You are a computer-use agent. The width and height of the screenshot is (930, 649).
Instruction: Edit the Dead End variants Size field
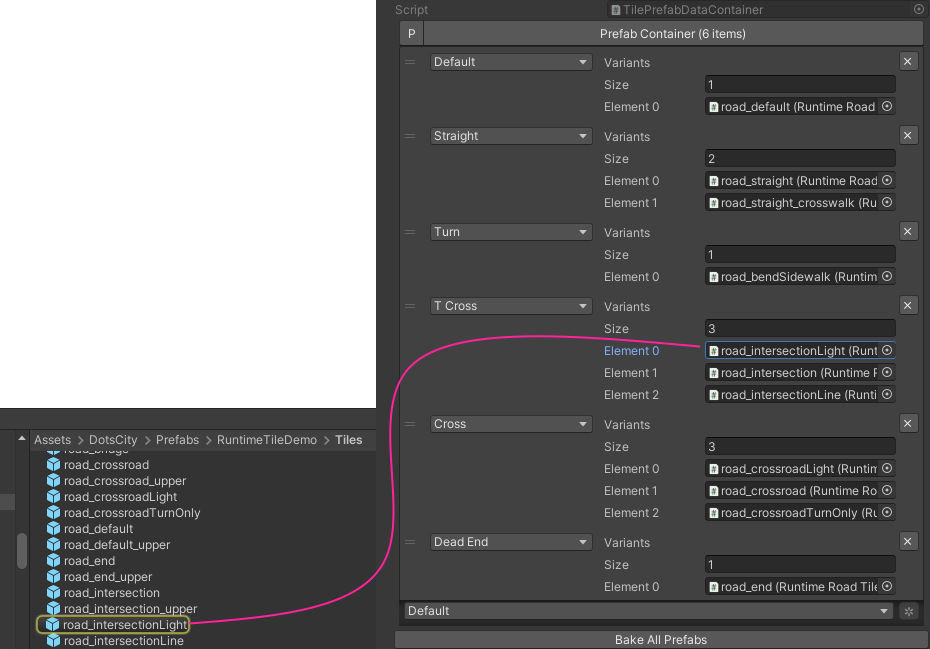tap(800, 565)
